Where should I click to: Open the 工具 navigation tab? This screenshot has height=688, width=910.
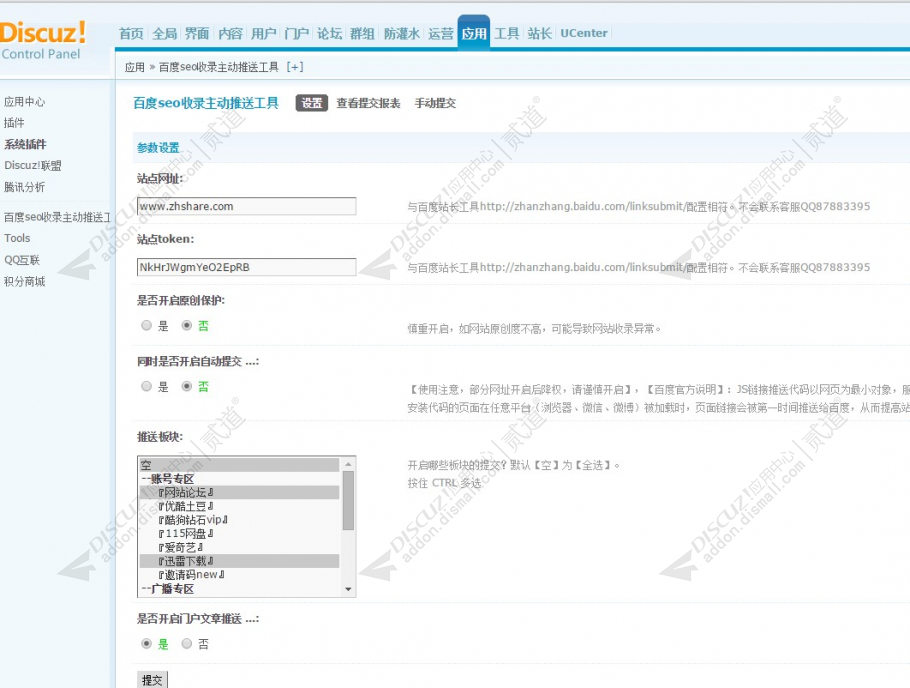pyautogui.click(x=507, y=34)
